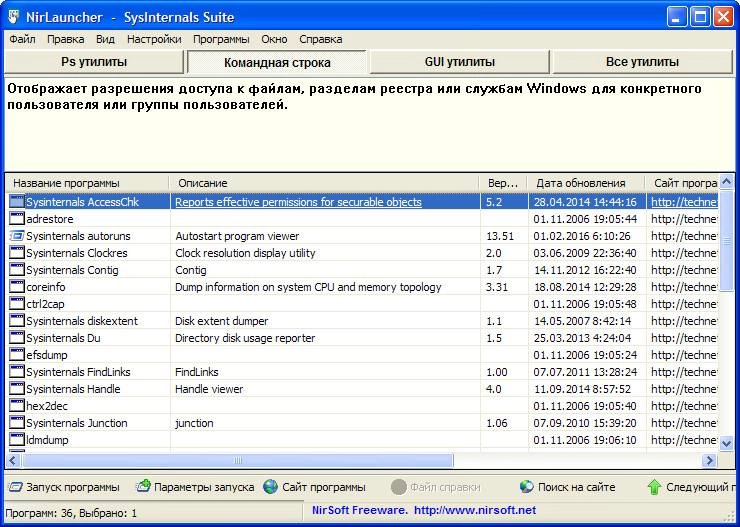Click Программ: 36, Выбрано: 1 status text
740x527 pixels.
pyautogui.click(x=71, y=512)
